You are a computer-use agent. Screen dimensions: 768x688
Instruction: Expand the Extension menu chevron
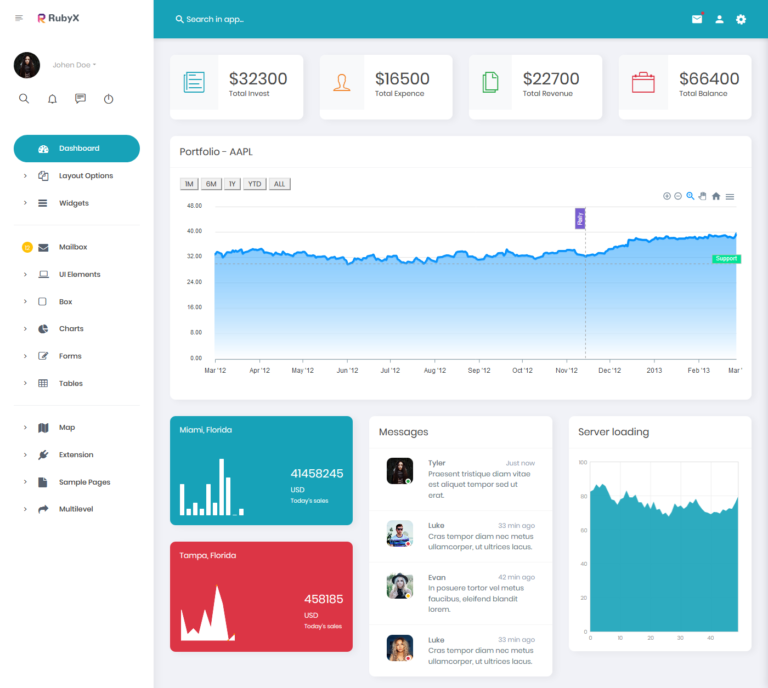(25, 455)
